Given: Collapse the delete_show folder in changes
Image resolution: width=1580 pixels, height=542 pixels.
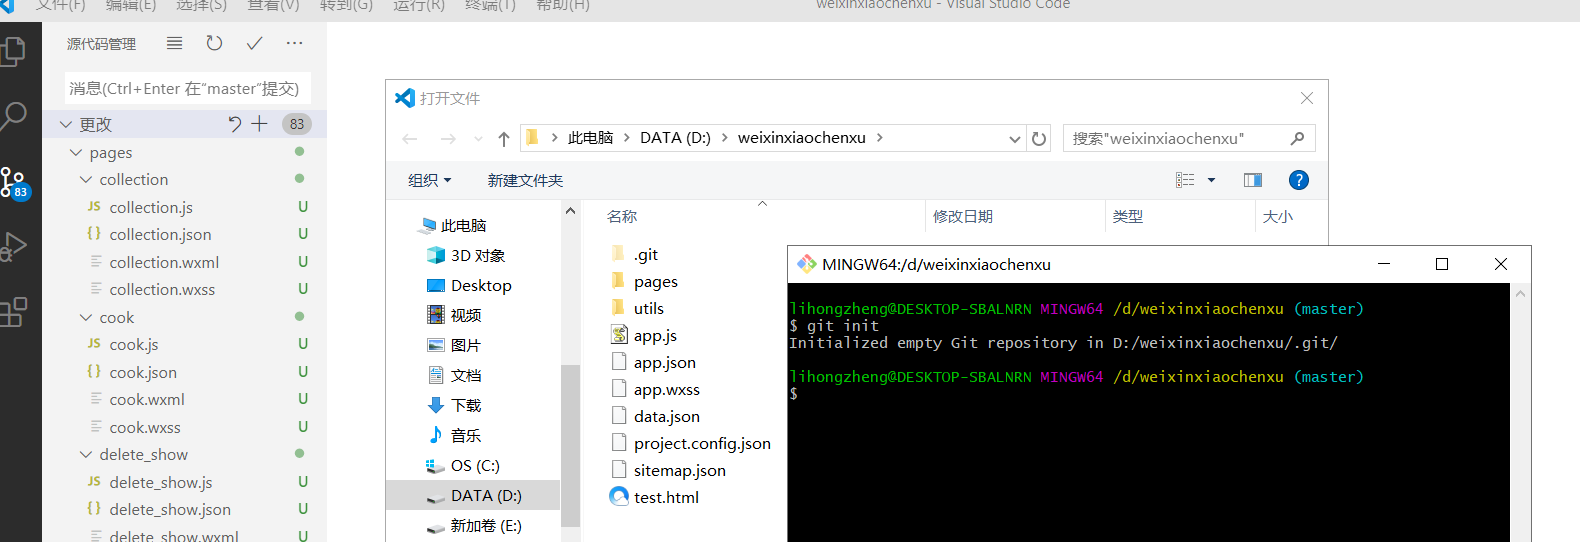Looking at the screenshot, I should point(86,454).
